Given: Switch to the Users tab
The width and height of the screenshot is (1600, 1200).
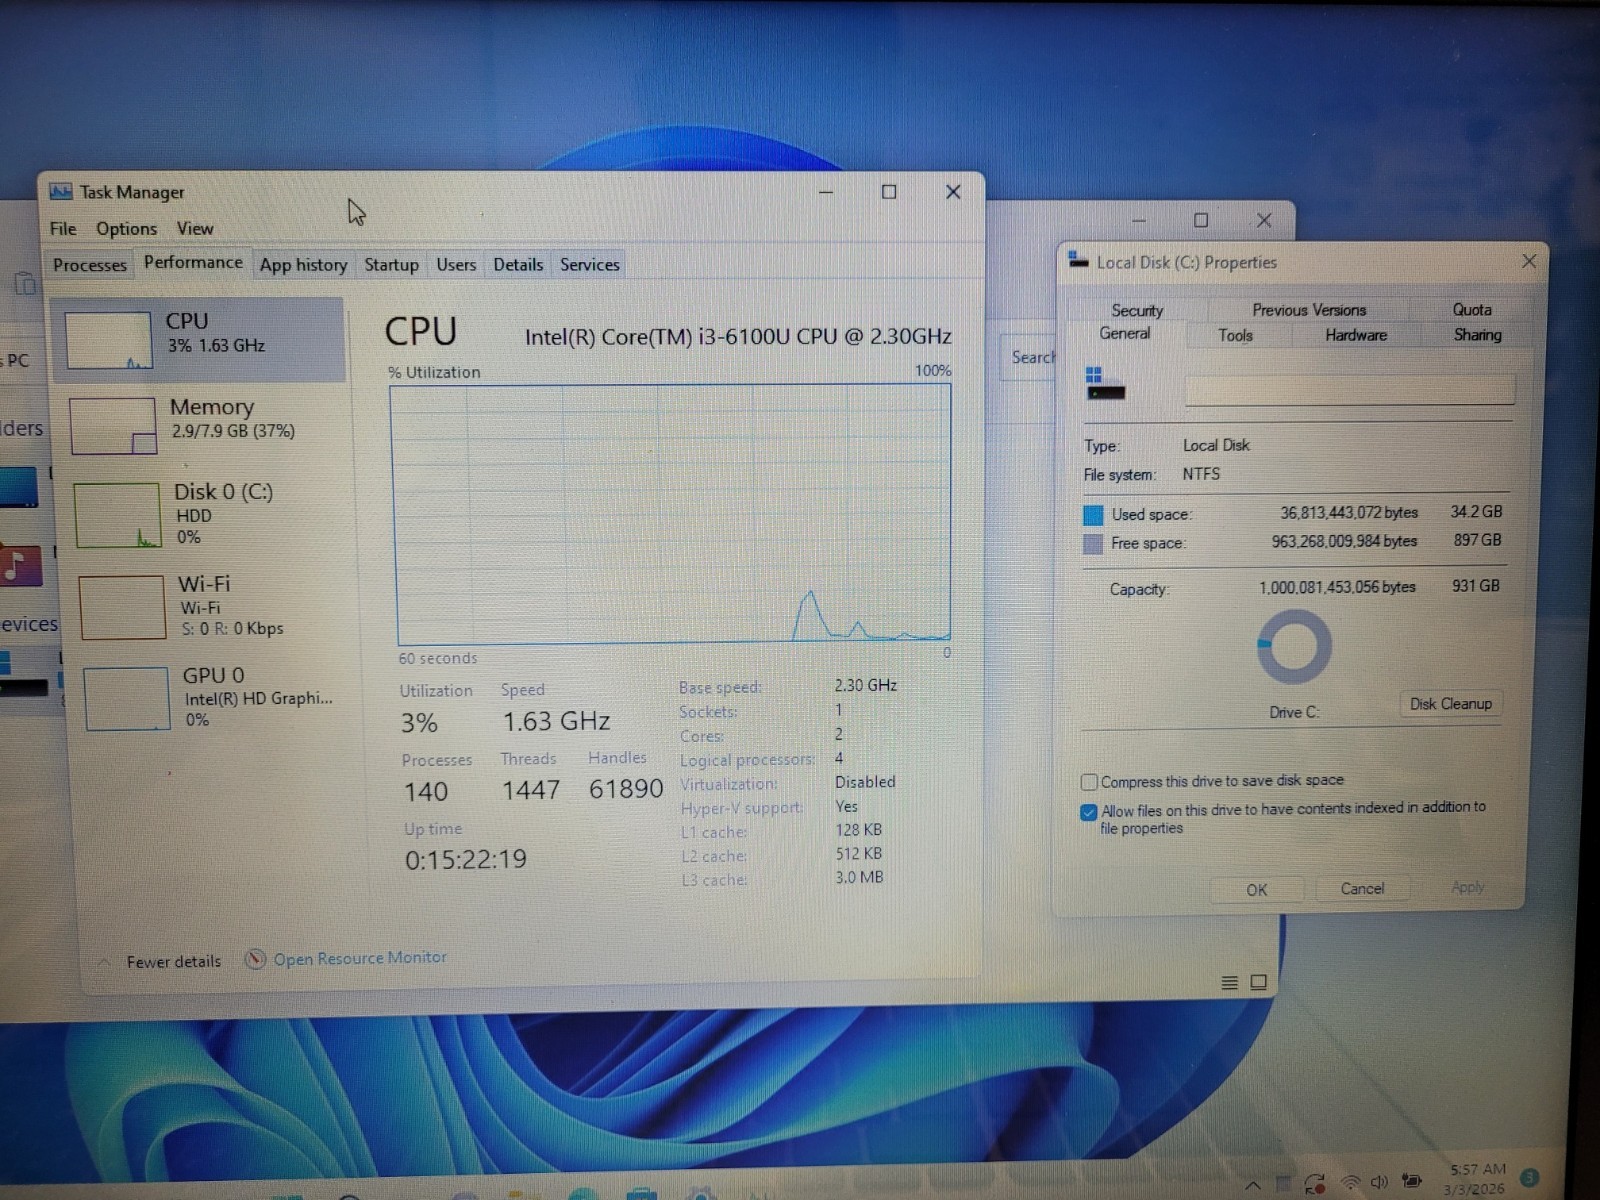Looking at the screenshot, I should tap(456, 265).
